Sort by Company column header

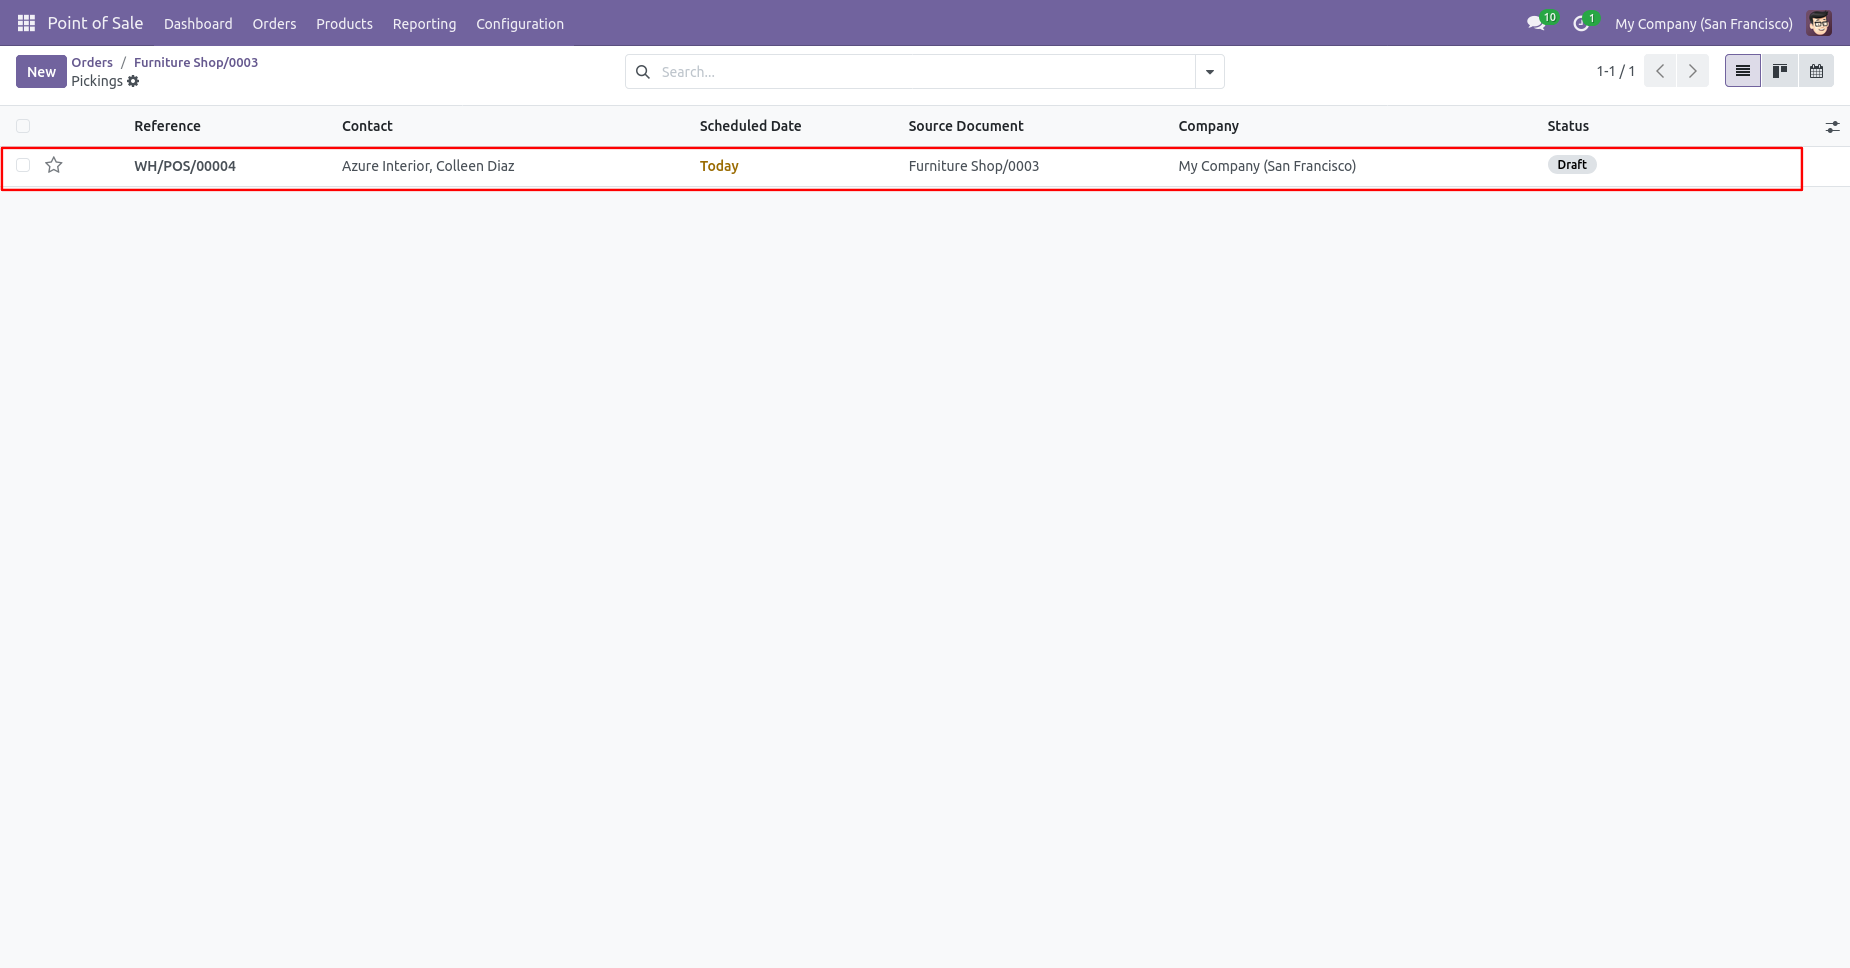coord(1208,126)
